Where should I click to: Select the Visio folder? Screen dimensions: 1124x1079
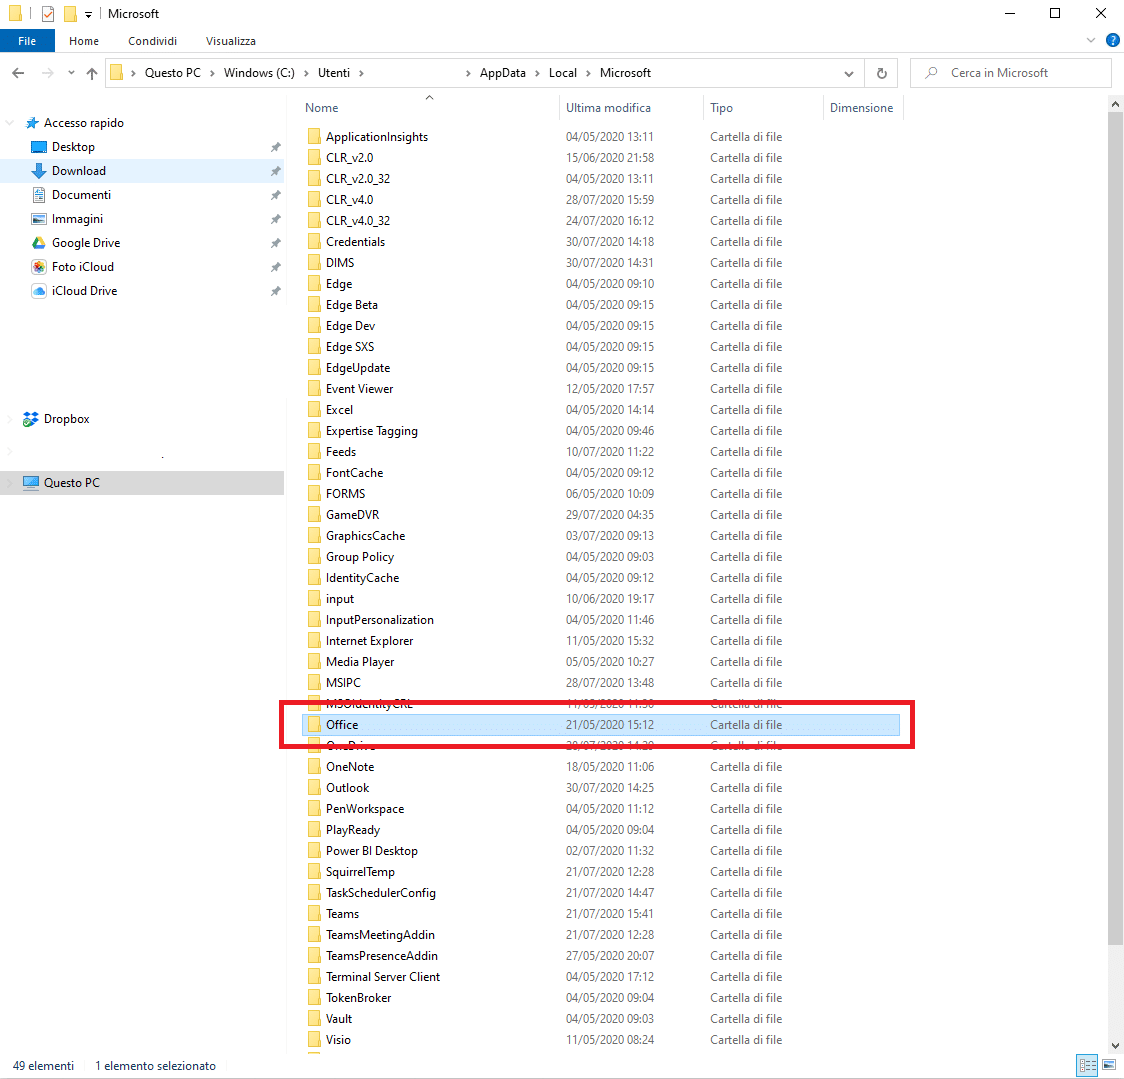coord(338,1040)
